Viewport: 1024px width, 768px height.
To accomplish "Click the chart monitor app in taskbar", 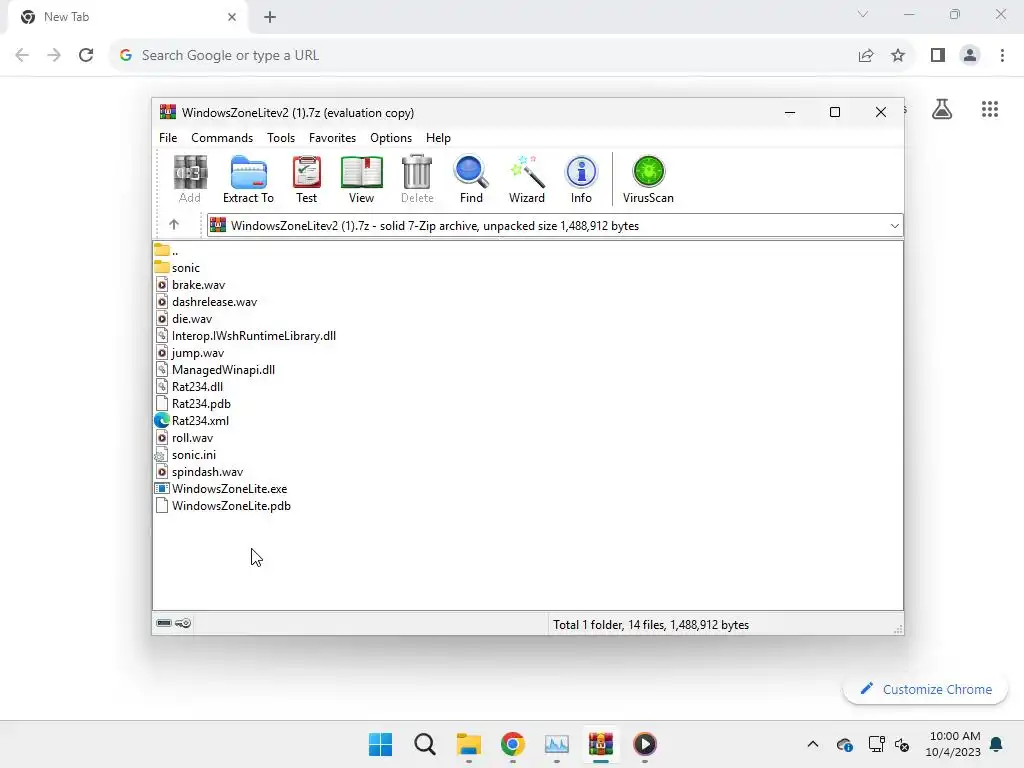I will tap(556, 744).
